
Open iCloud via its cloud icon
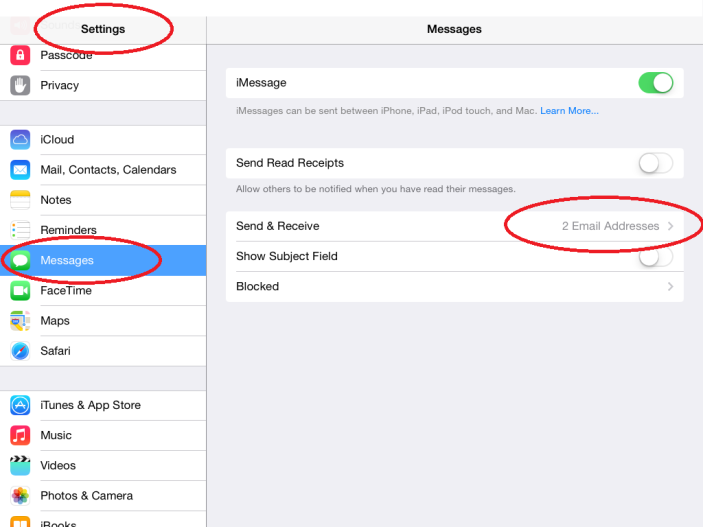[x=20, y=140]
